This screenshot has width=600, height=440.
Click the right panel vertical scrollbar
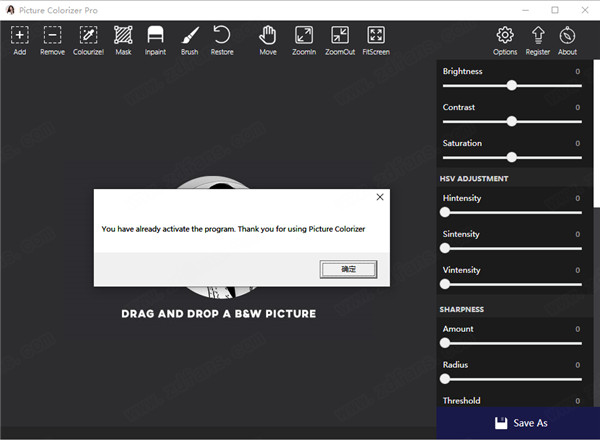[597, 134]
